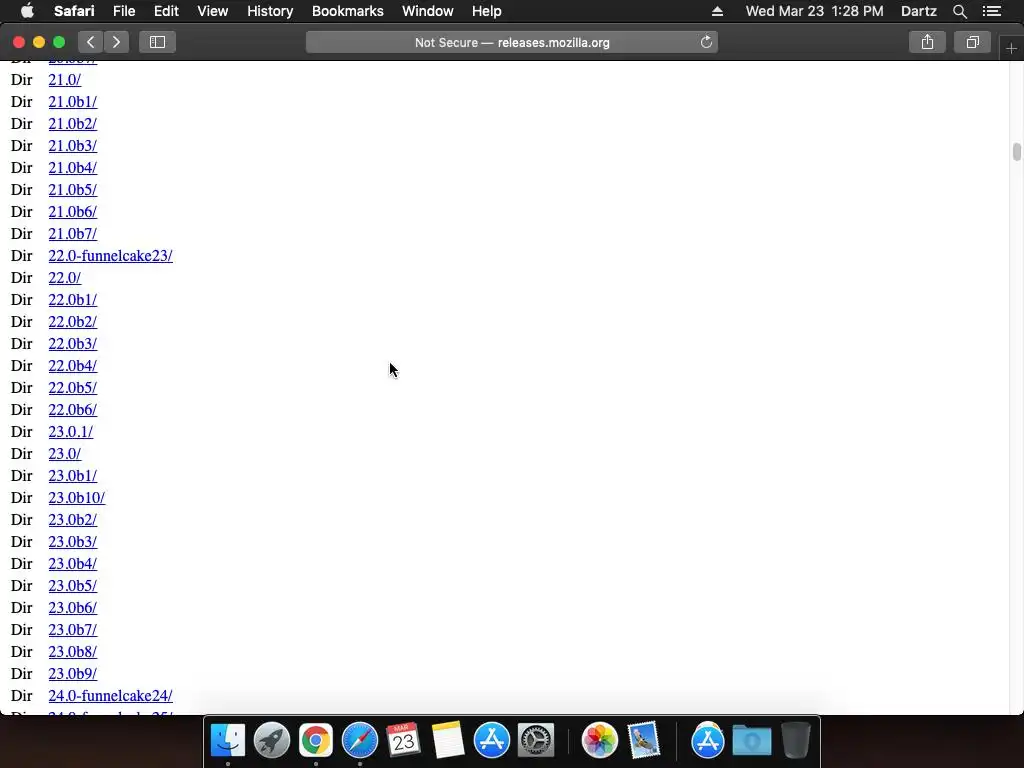Open the Help menu
Image resolution: width=1024 pixels, height=768 pixels.
tap(487, 11)
